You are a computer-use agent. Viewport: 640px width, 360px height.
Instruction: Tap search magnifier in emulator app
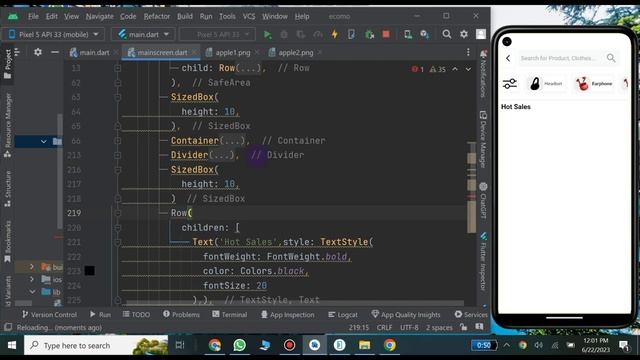611,58
